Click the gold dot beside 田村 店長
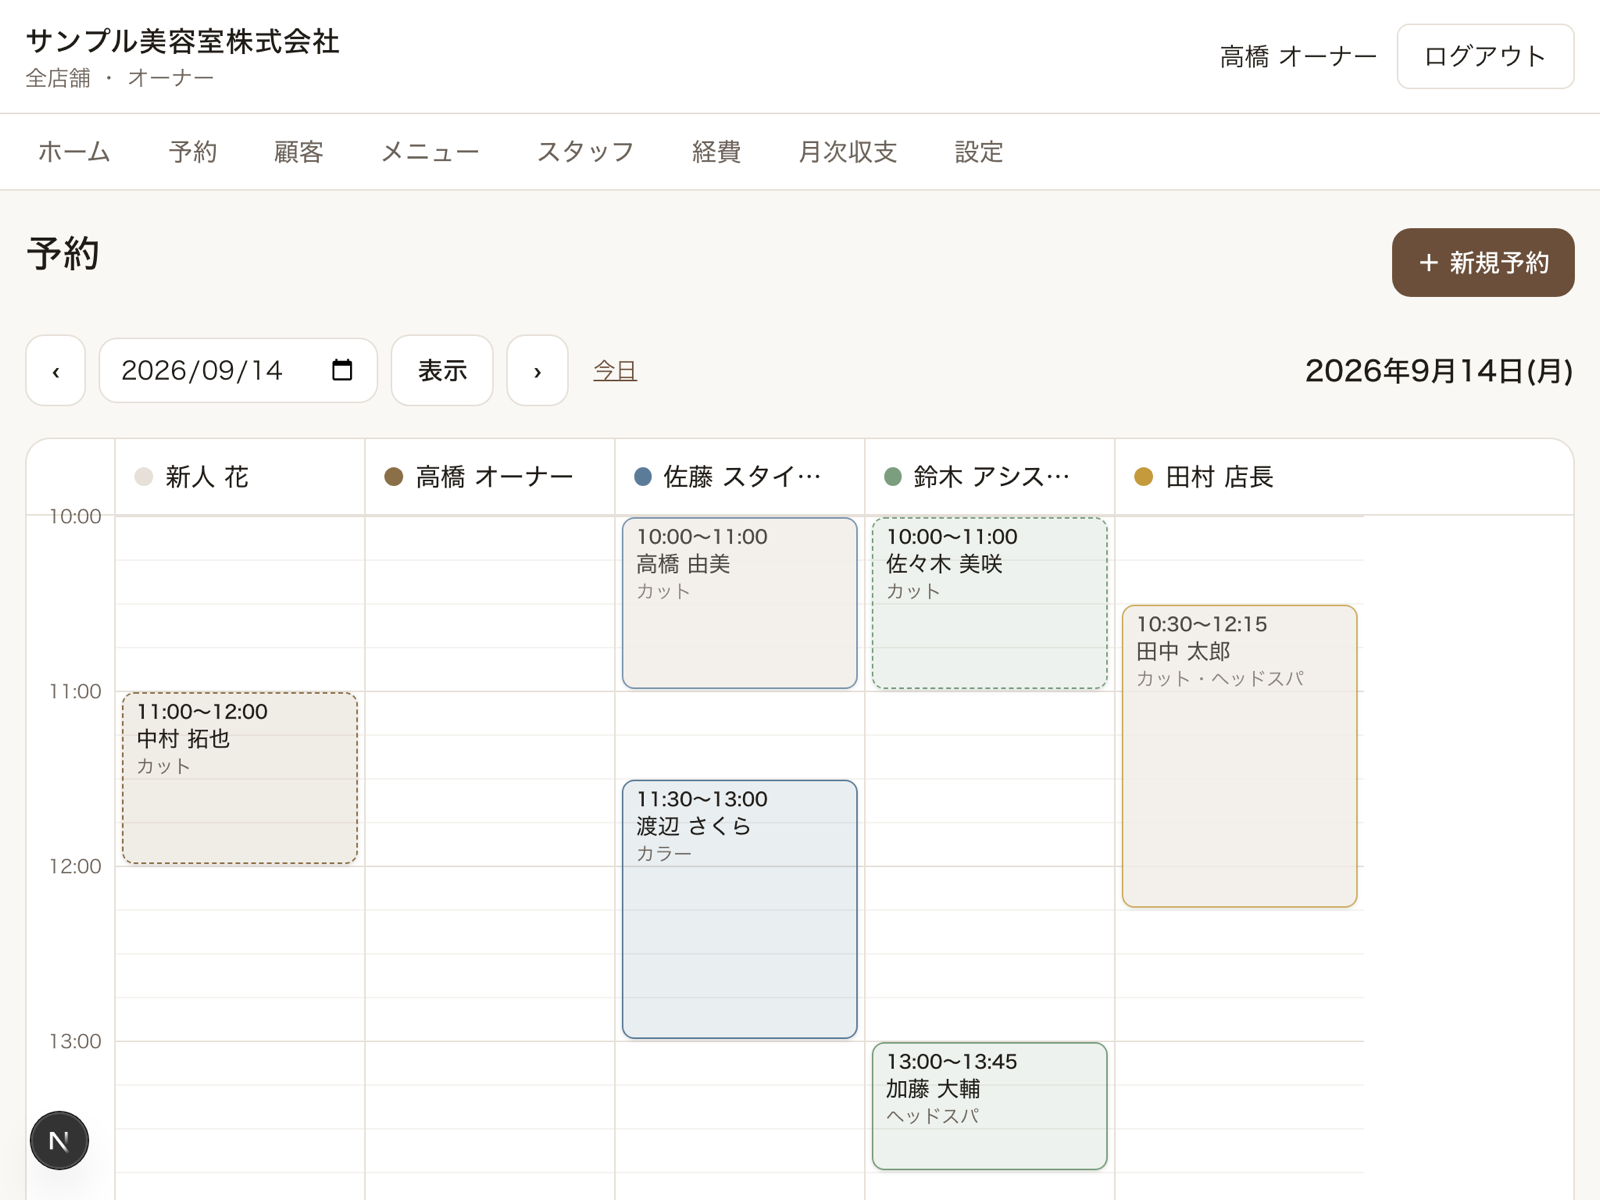The height and width of the screenshot is (1200, 1600). point(1144,477)
